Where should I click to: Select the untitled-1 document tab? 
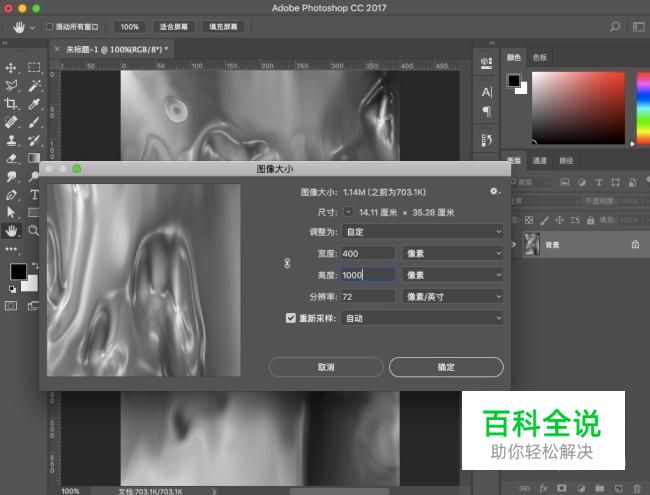112,50
